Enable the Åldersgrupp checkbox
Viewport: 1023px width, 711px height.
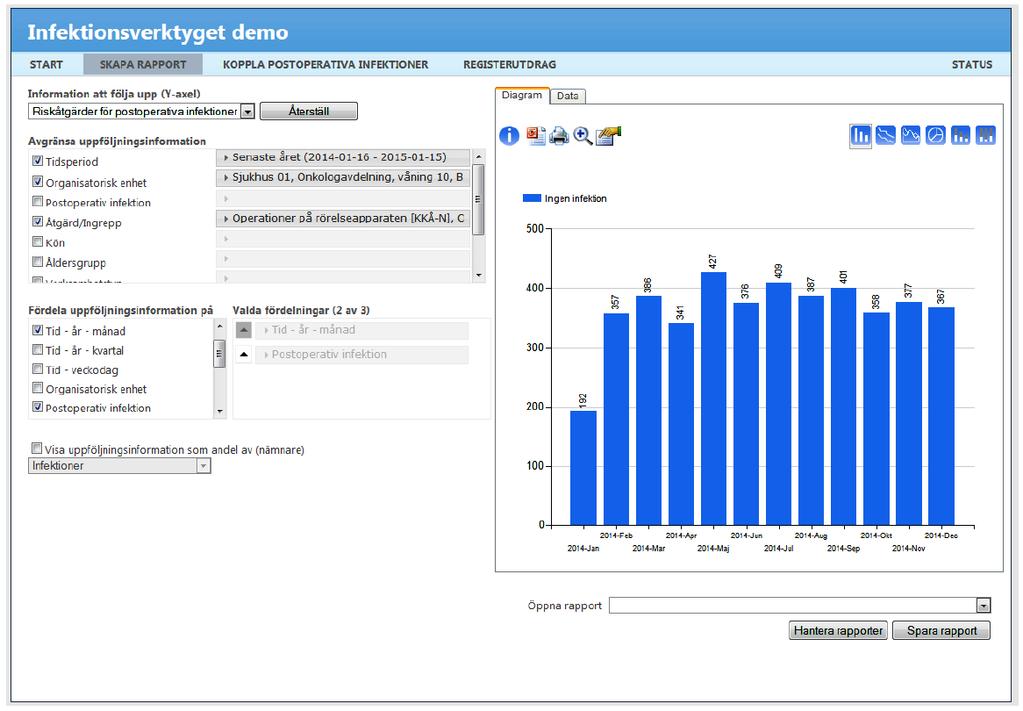coord(38,262)
